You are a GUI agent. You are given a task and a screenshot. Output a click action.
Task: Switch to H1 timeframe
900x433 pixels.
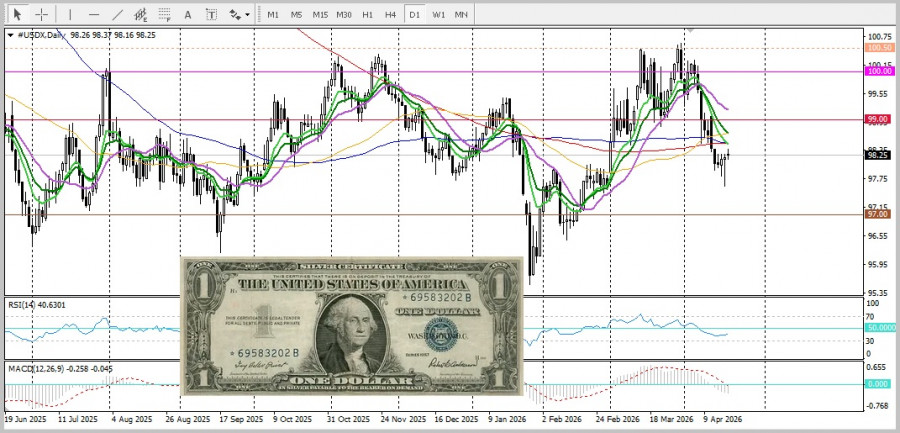pyautogui.click(x=367, y=14)
